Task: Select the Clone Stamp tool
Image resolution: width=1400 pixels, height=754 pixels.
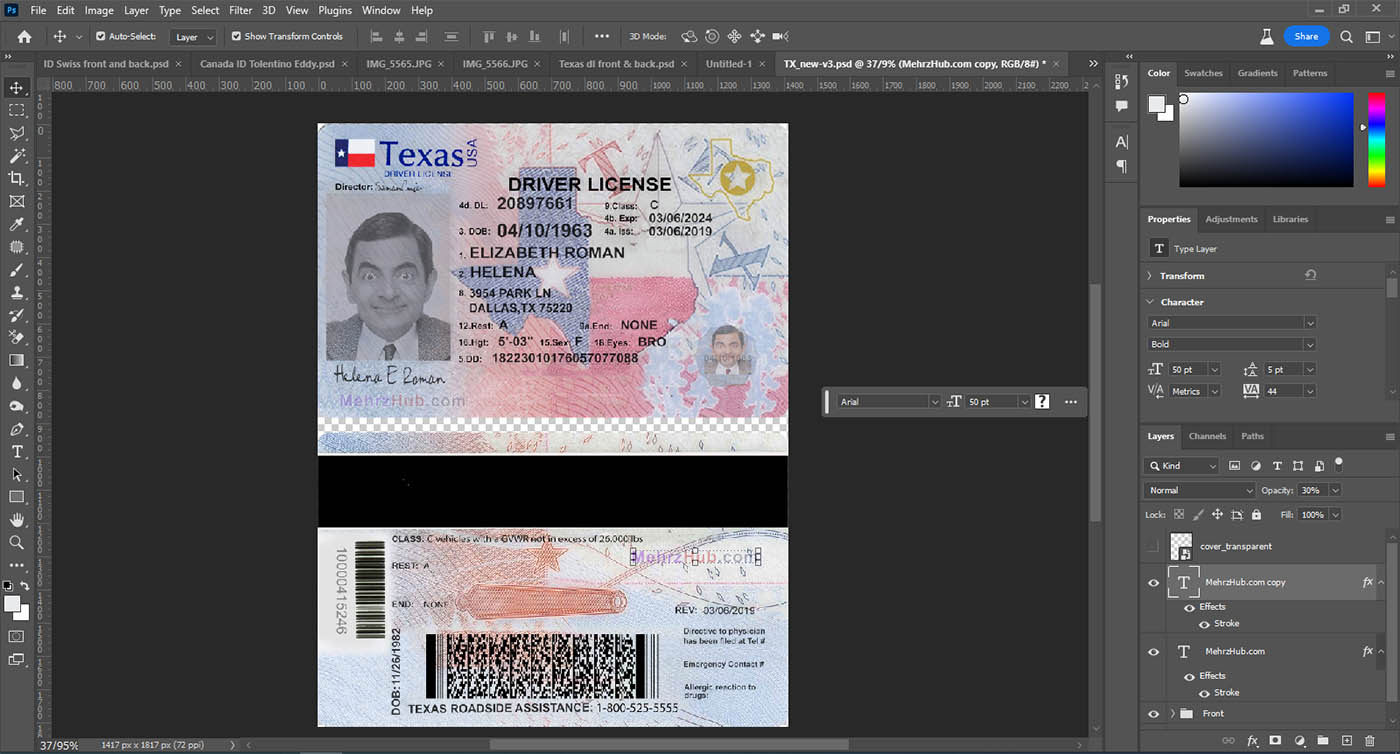Action: (x=17, y=293)
